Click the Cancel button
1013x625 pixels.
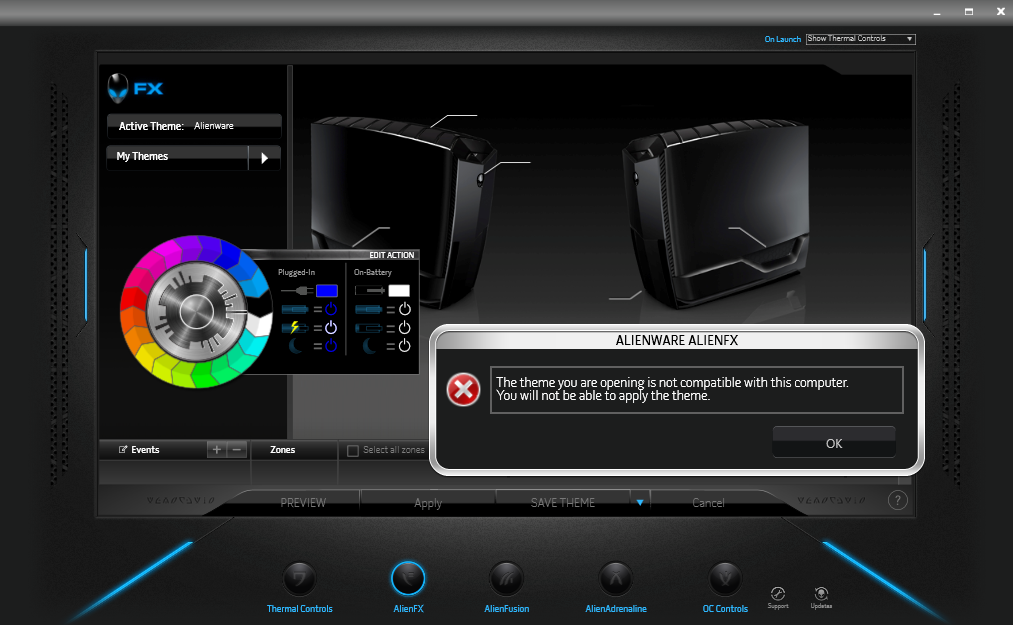[x=708, y=503]
